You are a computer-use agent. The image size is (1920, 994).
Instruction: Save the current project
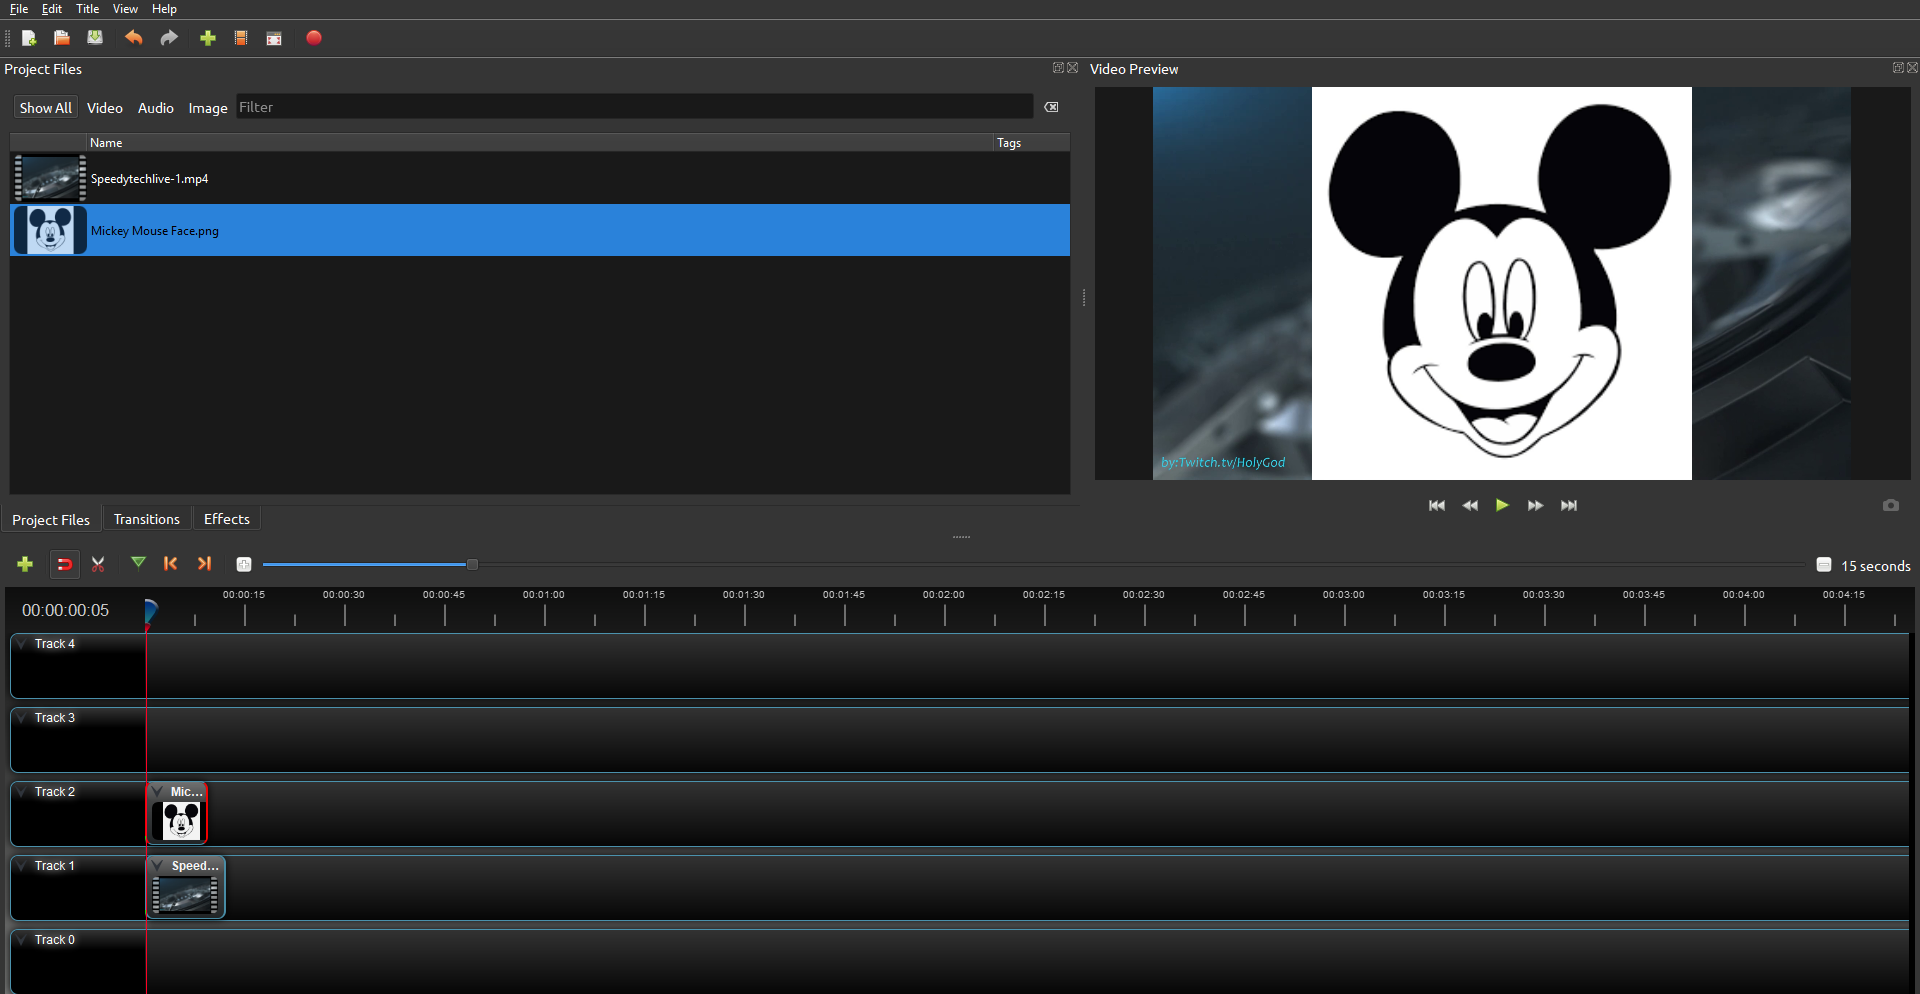pos(95,38)
